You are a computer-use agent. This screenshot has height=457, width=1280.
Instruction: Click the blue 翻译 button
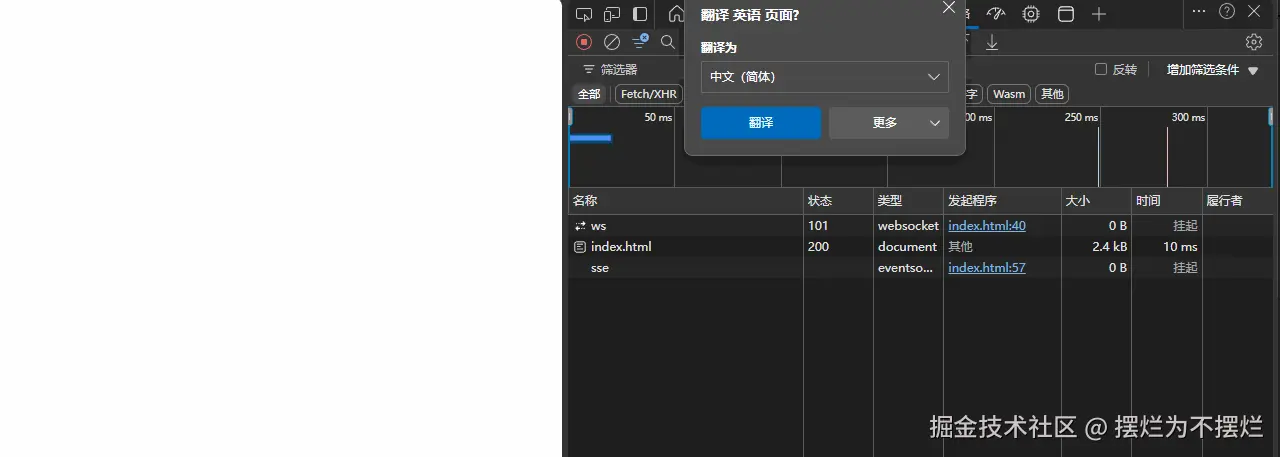tap(761, 123)
